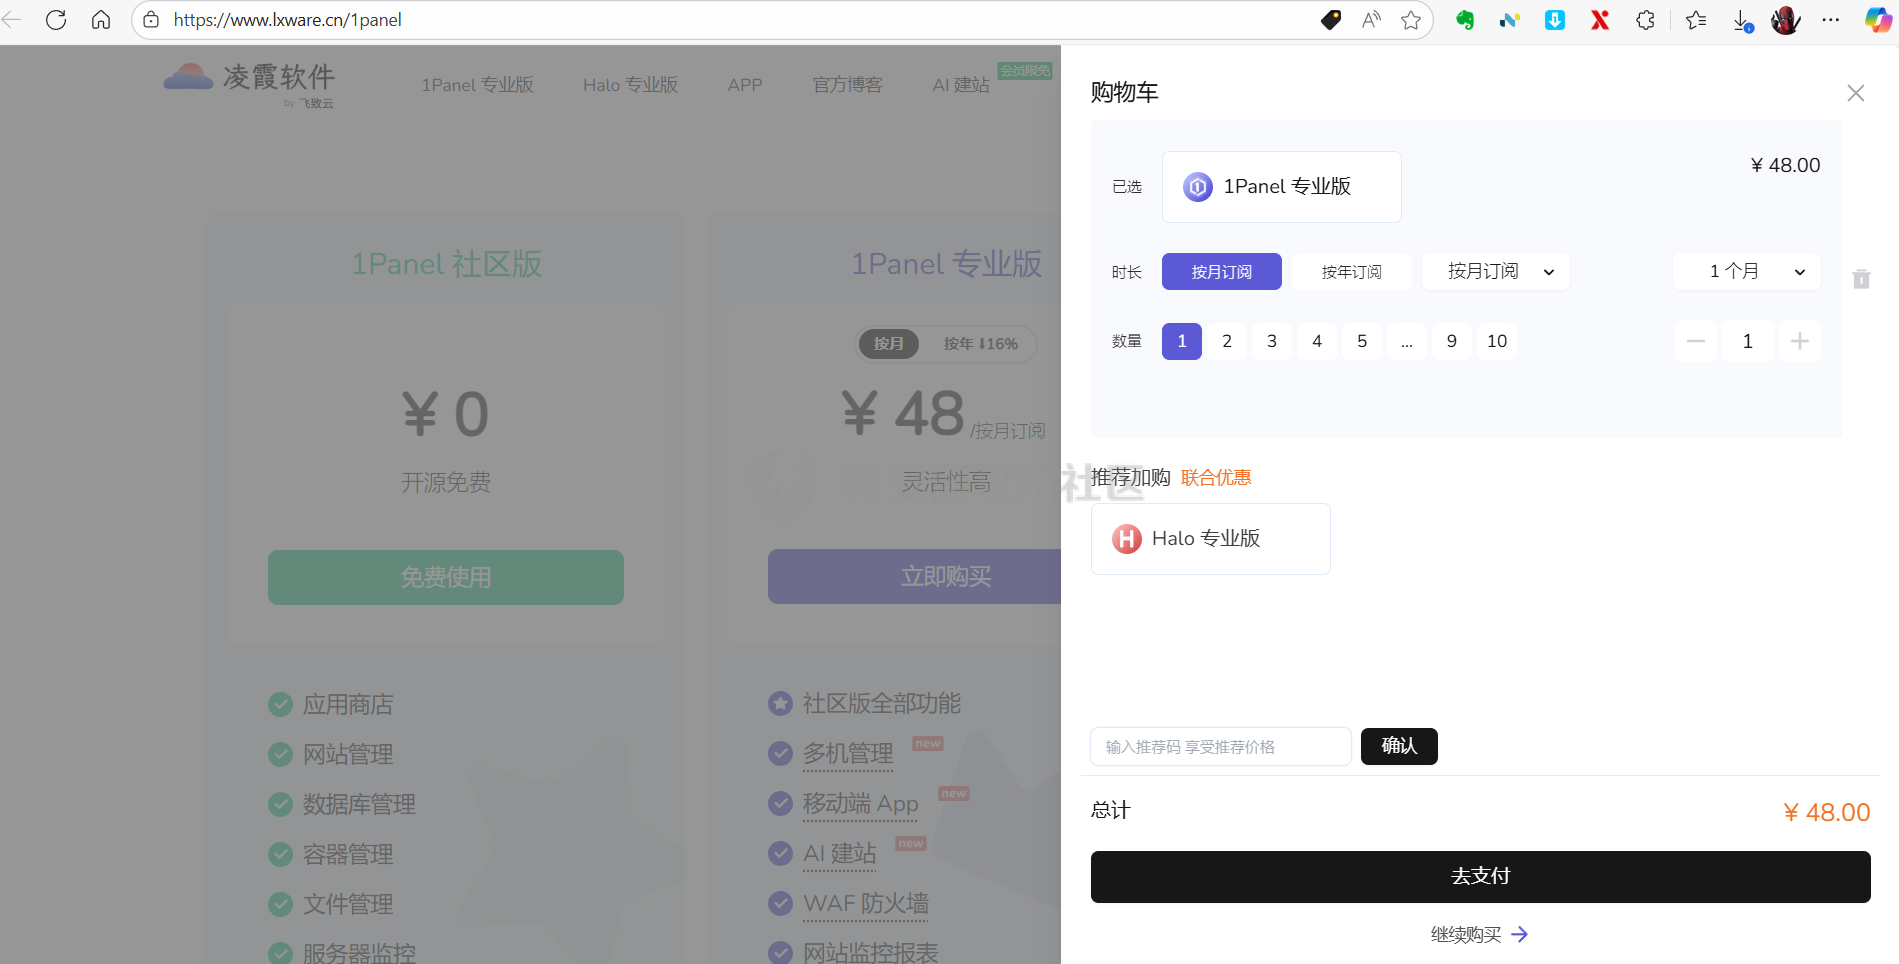Add page to favorites star icon
1899x964 pixels.
click(1411, 20)
